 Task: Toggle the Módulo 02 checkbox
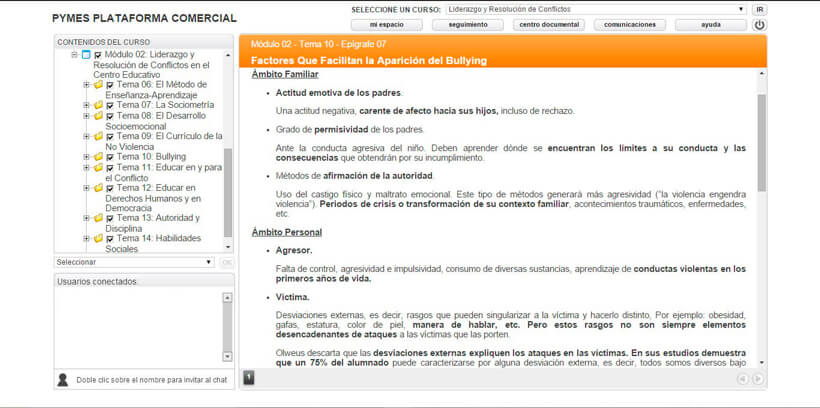pos(98,55)
